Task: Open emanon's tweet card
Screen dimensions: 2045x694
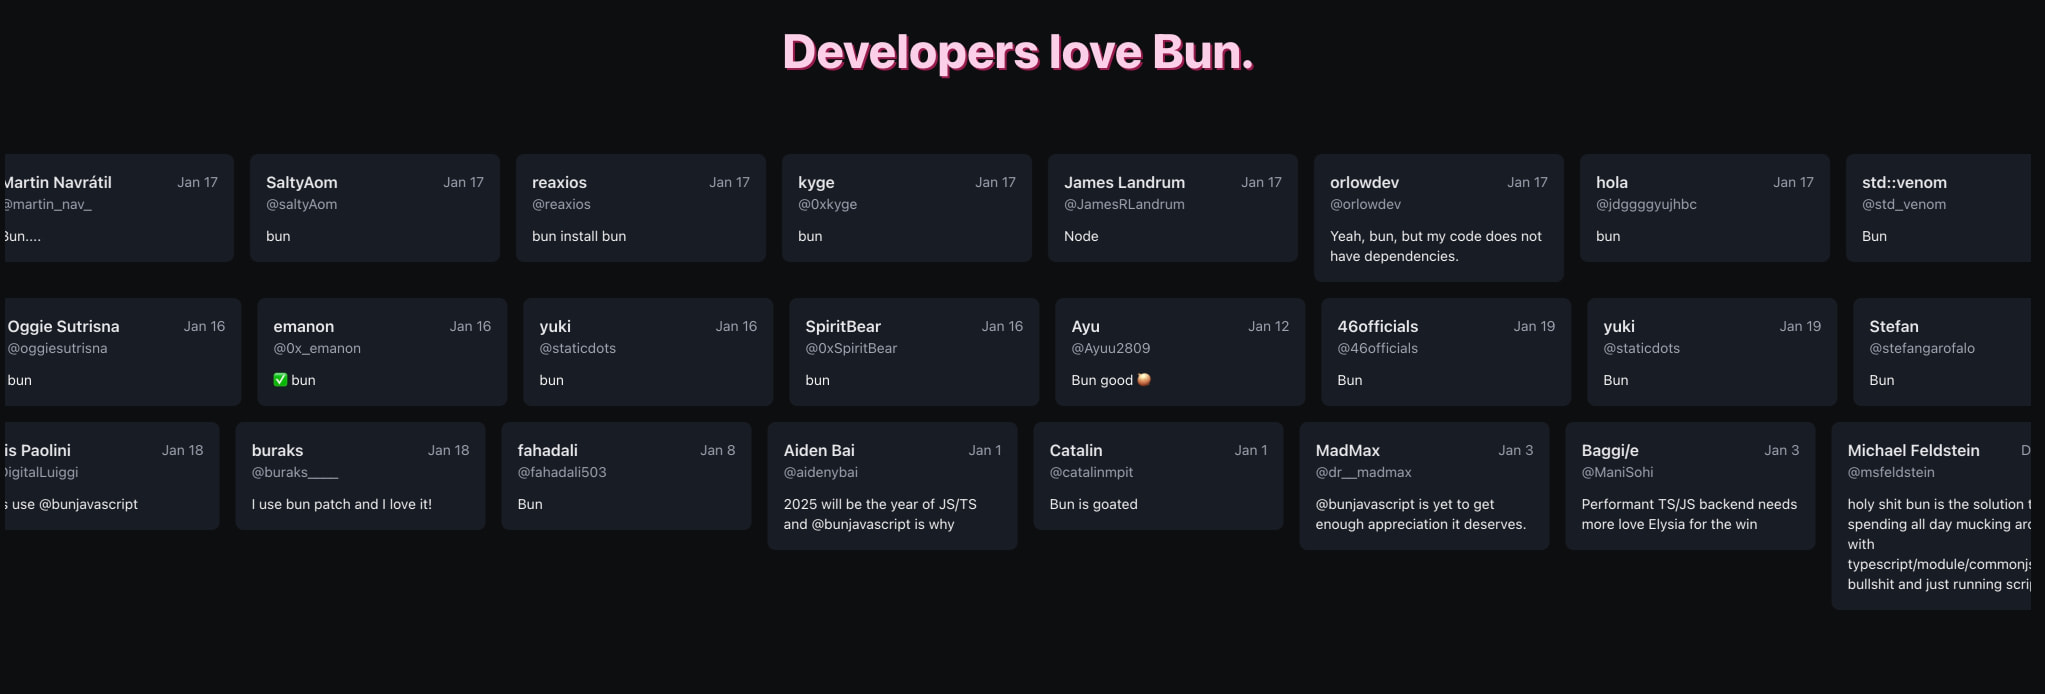Action: coord(382,352)
